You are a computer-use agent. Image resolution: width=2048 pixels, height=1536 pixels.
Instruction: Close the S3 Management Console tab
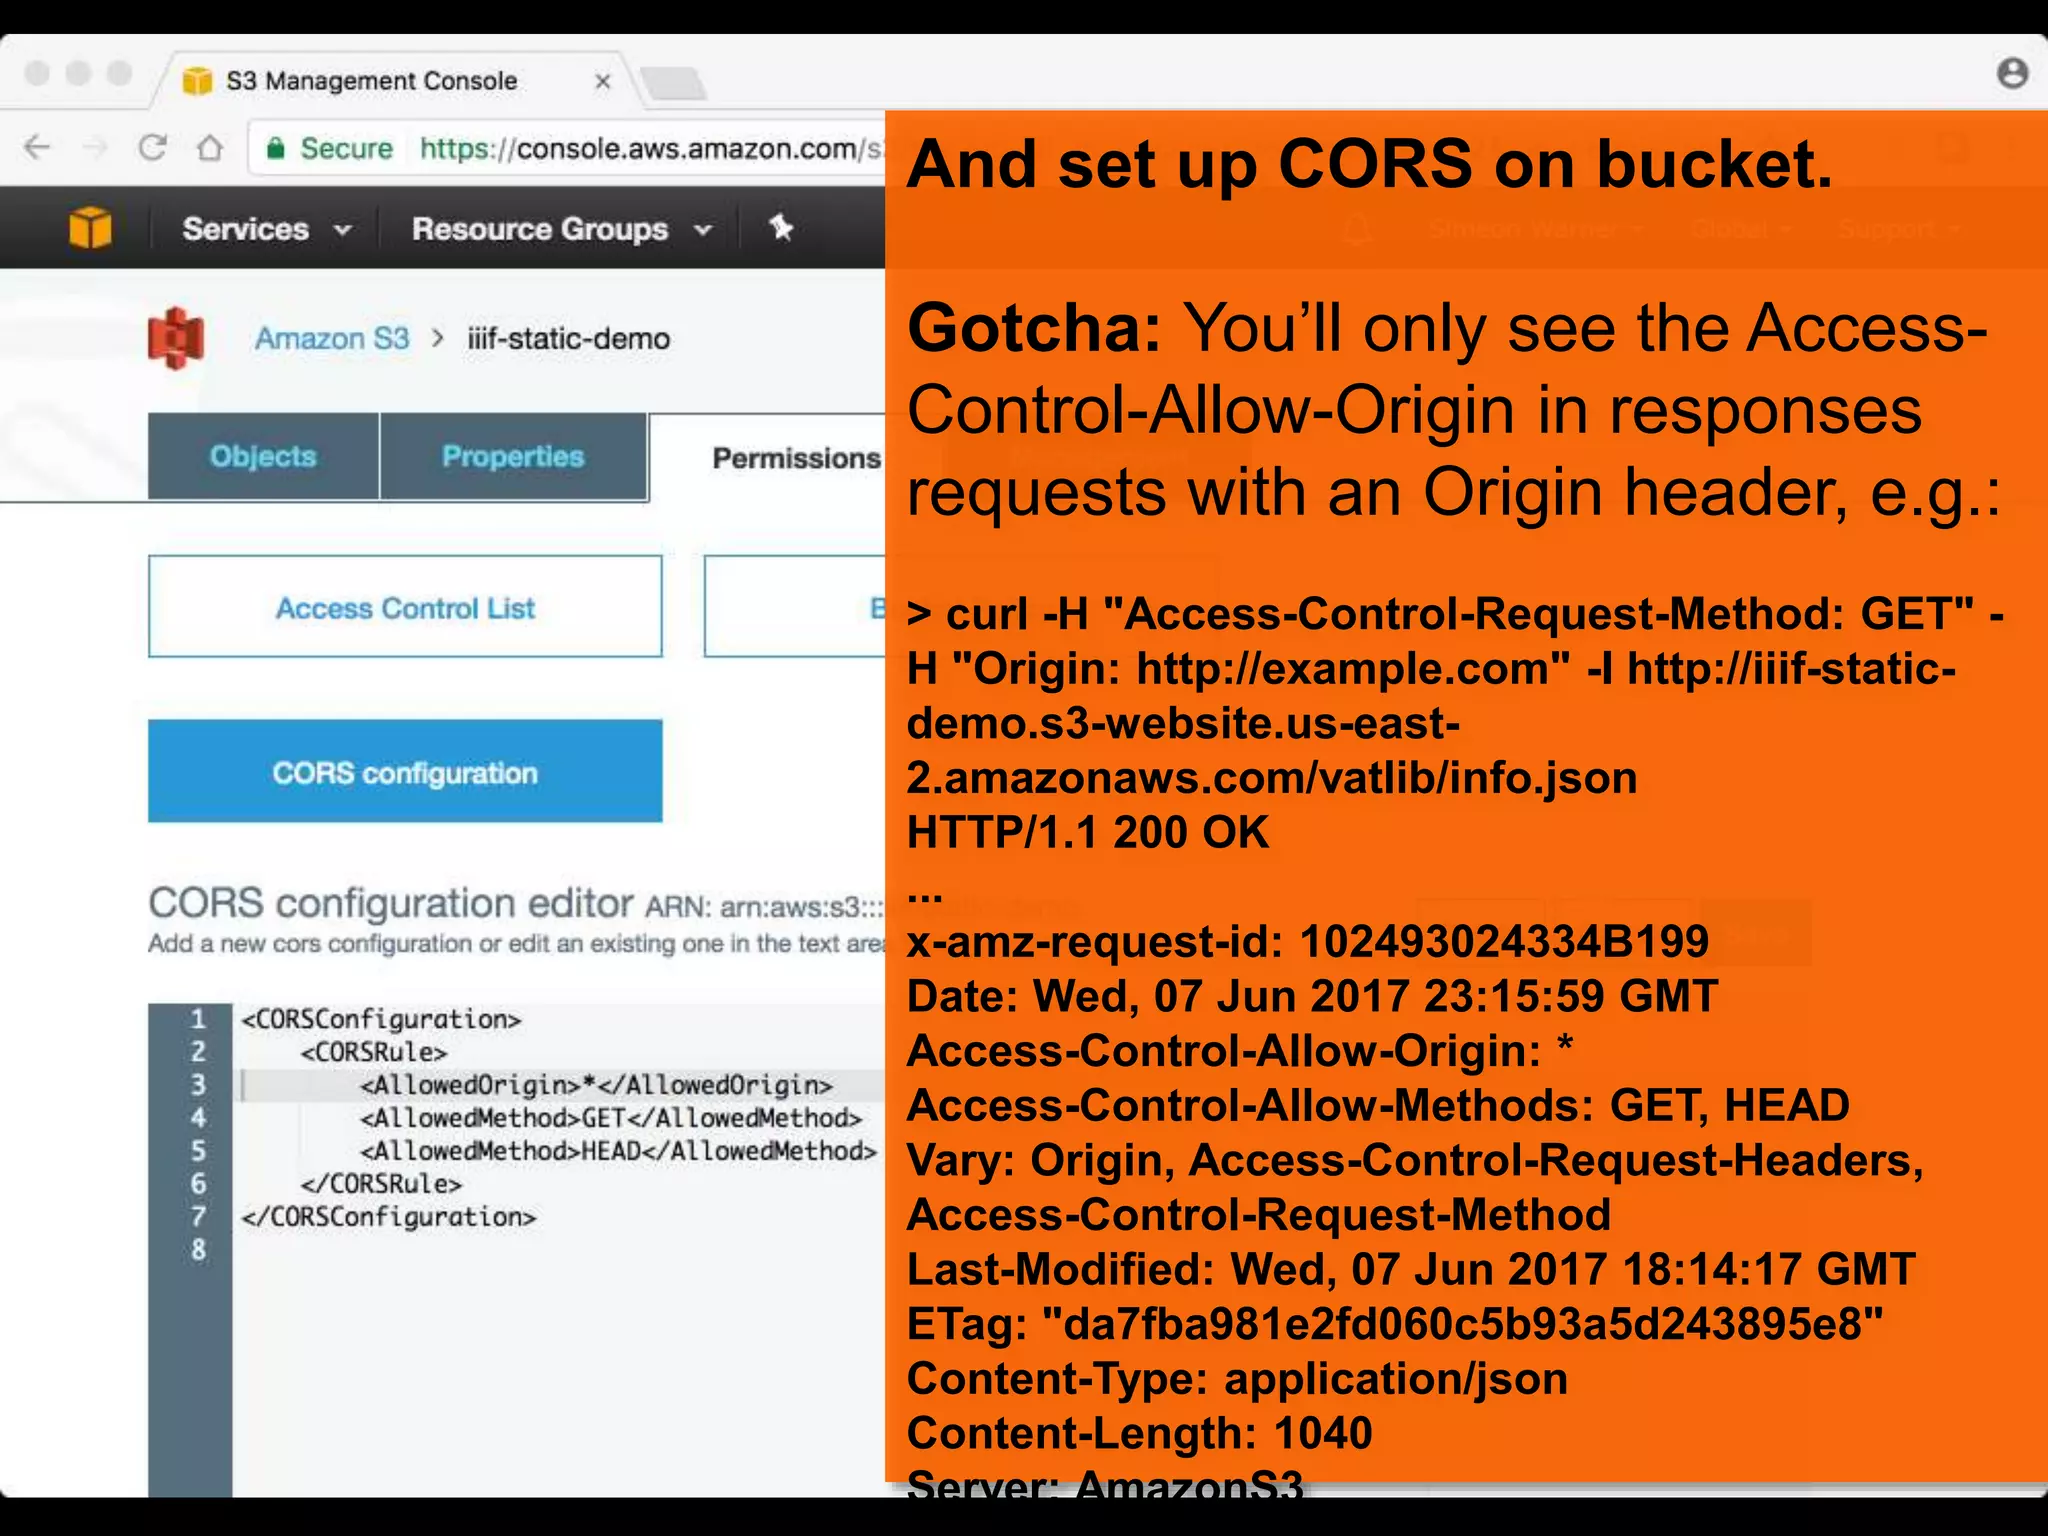[x=602, y=81]
